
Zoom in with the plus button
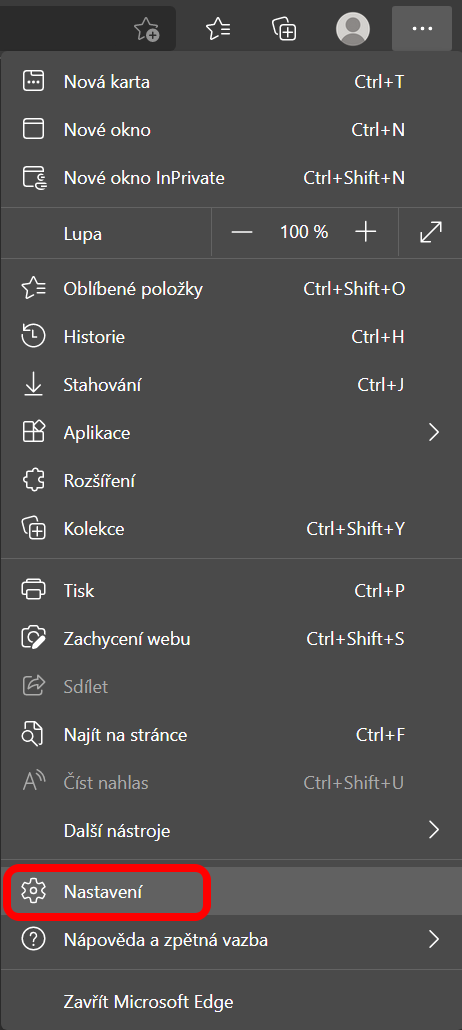point(365,232)
